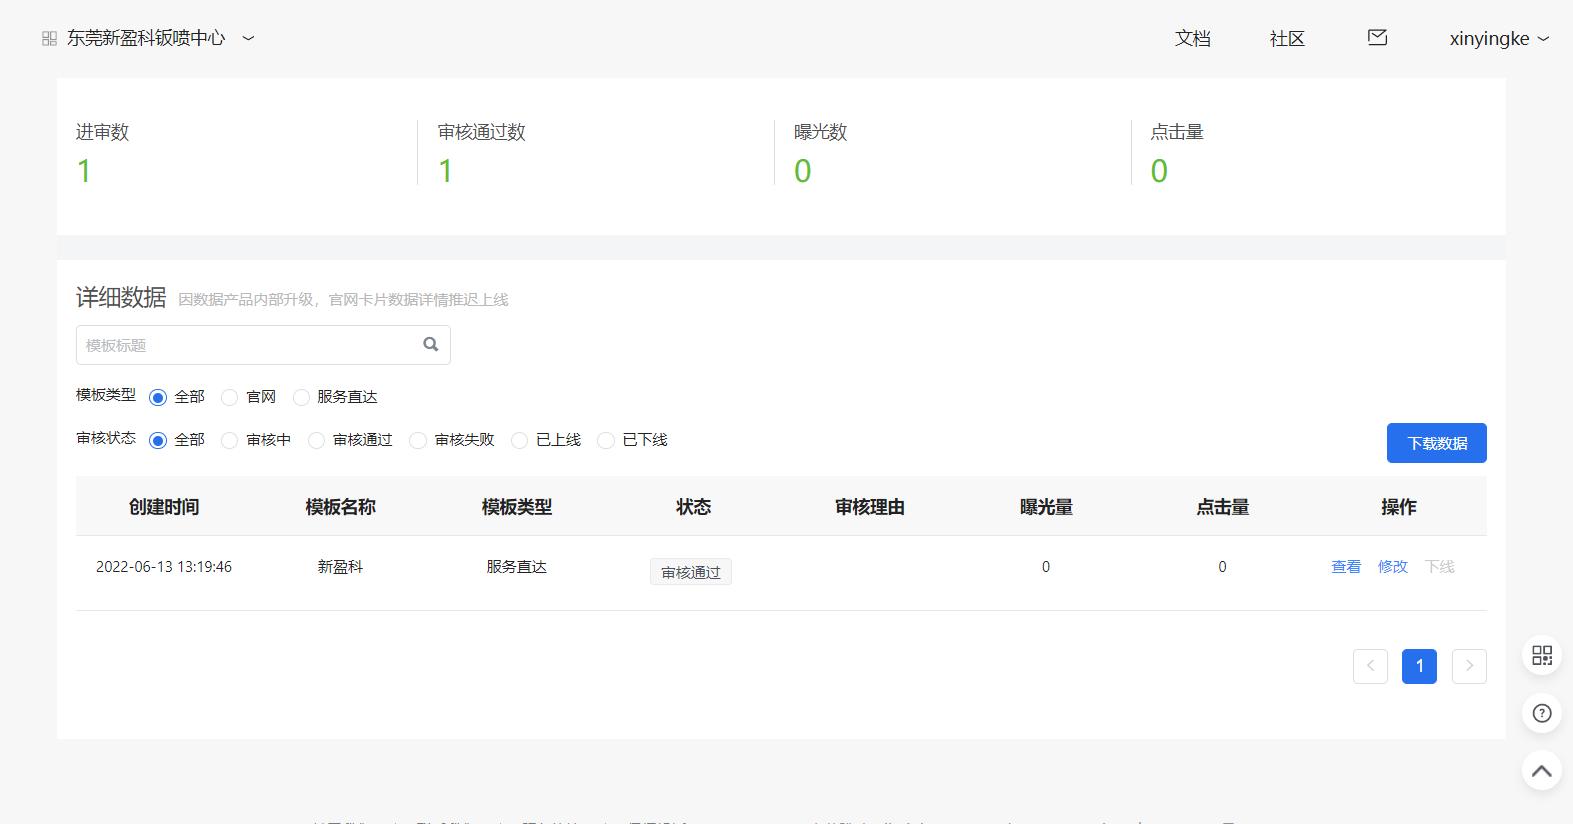Go to previous page arrow
Viewport: 1573px width, 824px height.
1370,666
